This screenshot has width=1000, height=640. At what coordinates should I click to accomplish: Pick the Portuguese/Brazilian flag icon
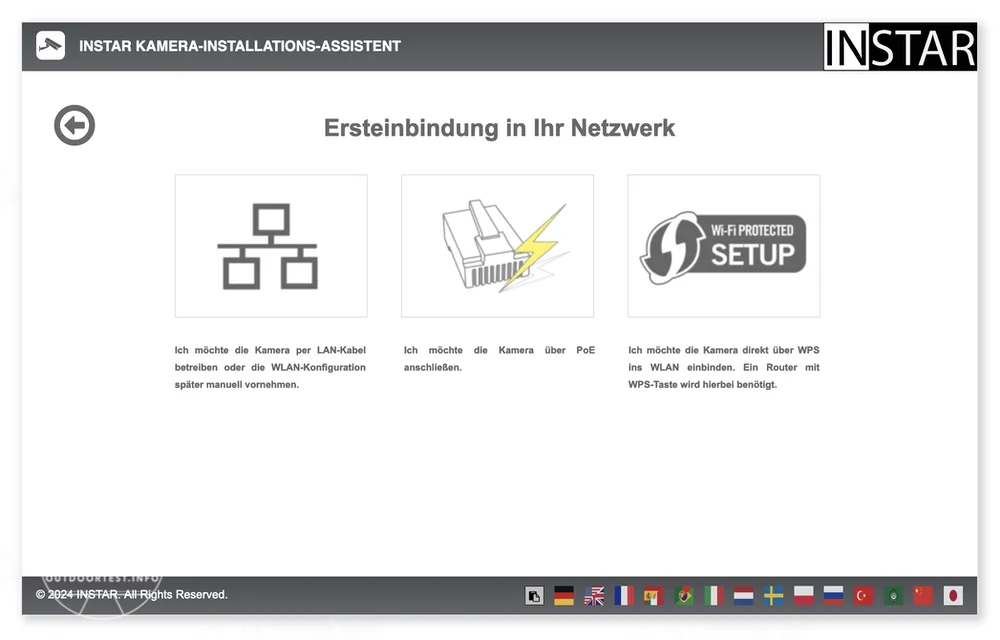(x=684, y=596)
